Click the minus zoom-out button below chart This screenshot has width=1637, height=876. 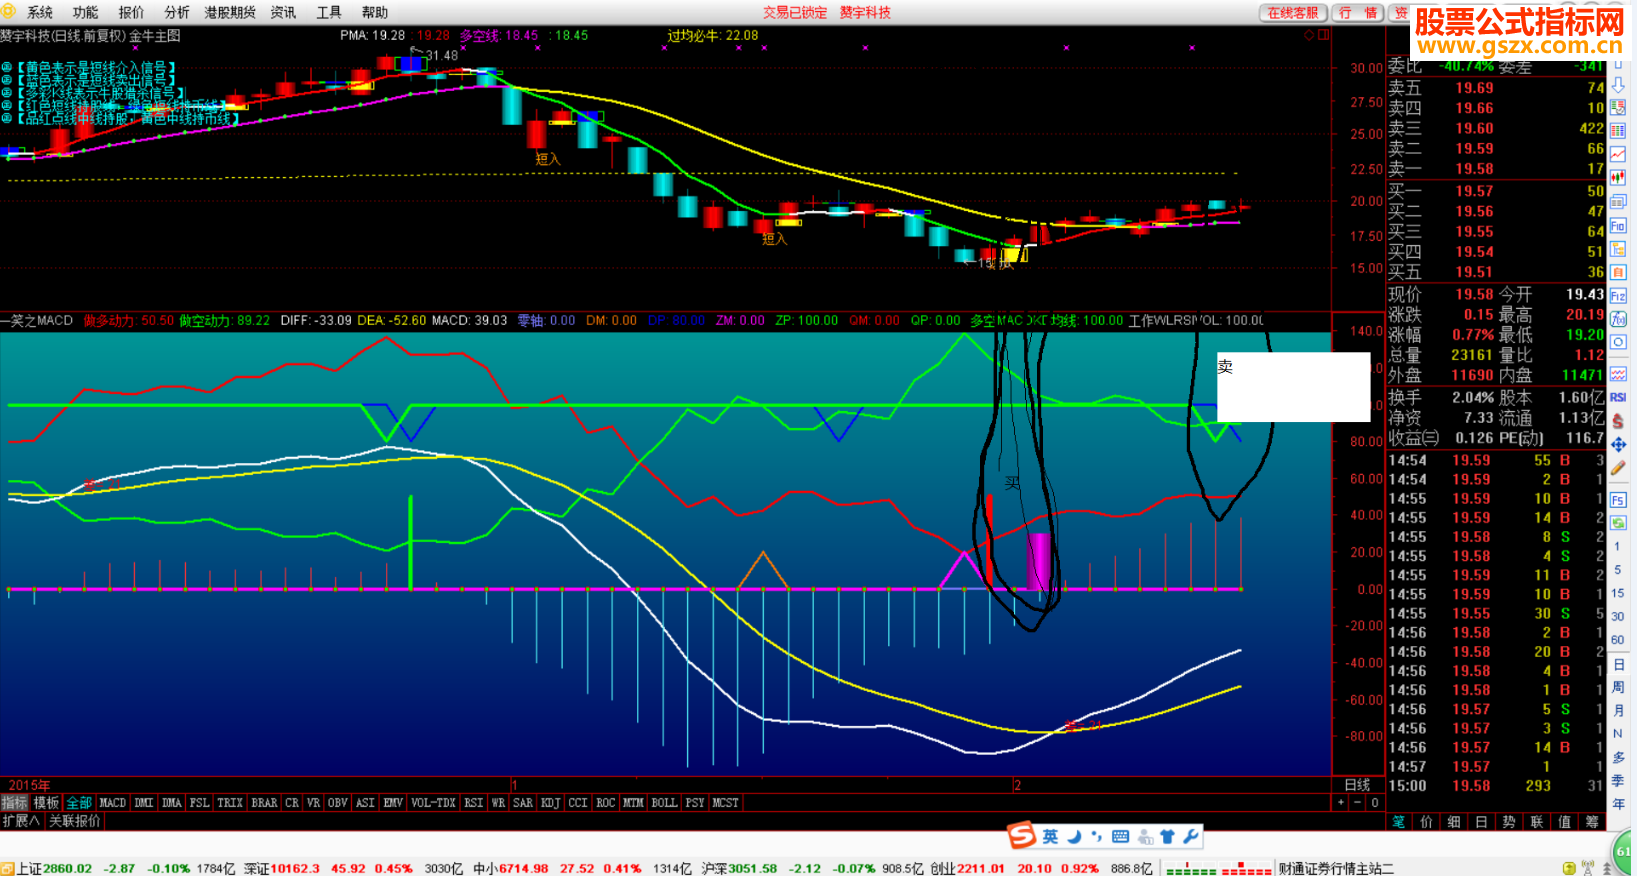[1357, 802]
